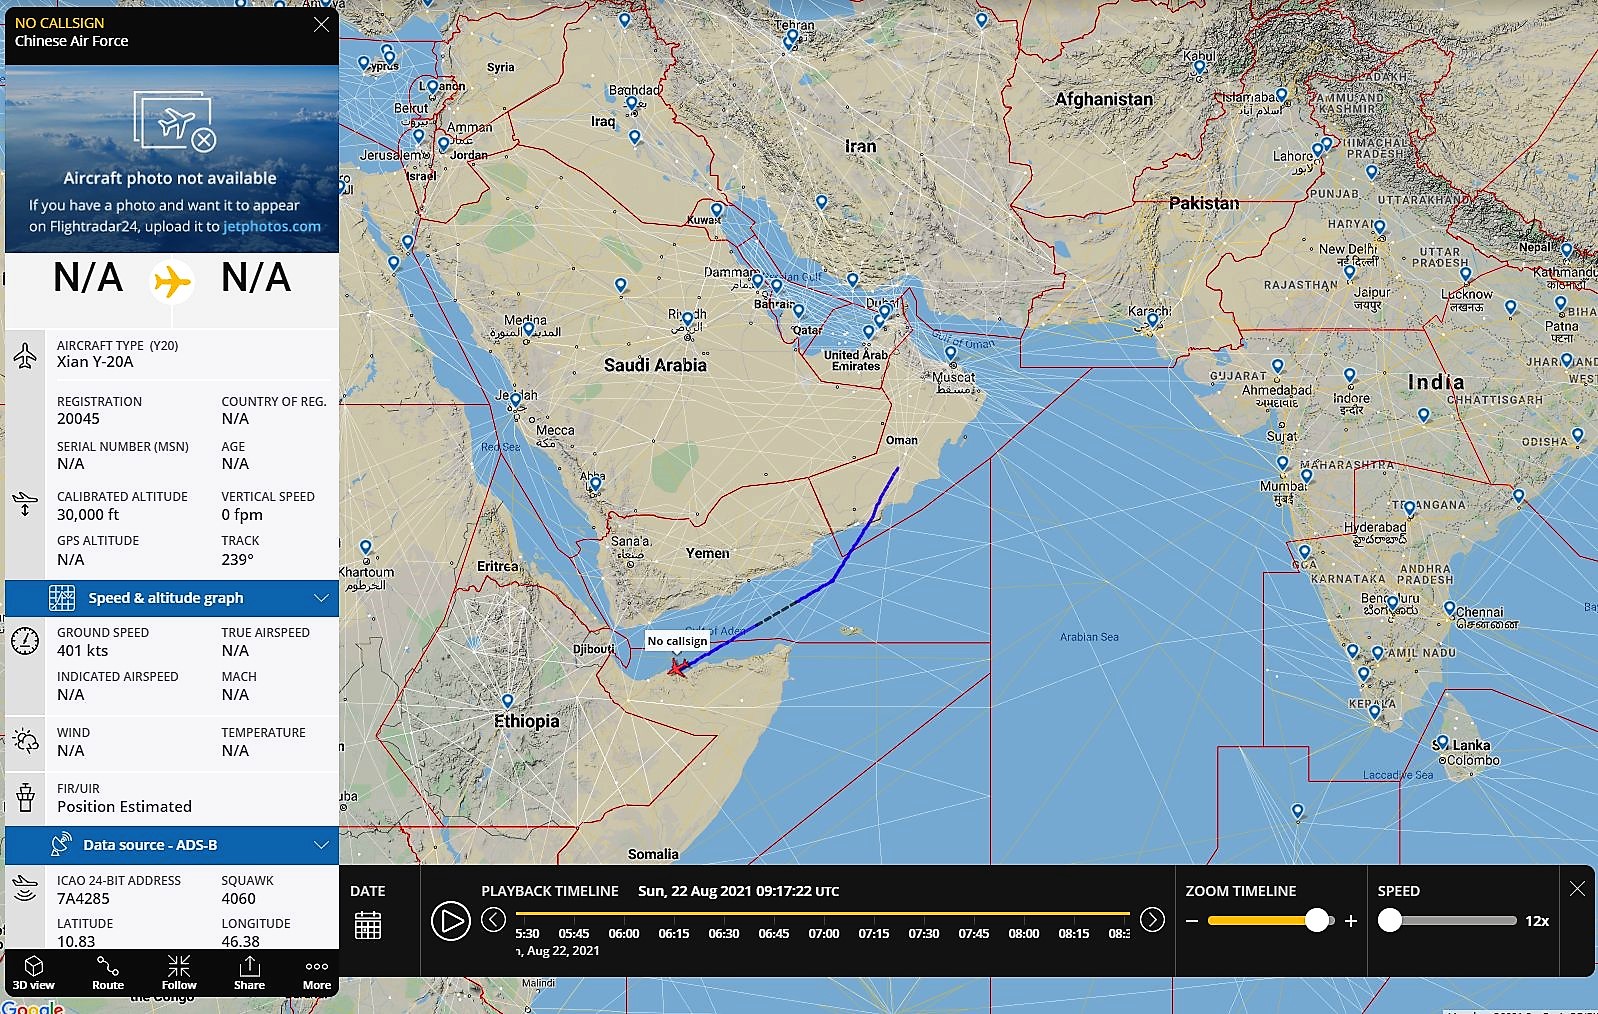Screen dimensions: 1598x1014
Task: Select the 07:00 timeline marker
Action: pyautogui.click(x=824, y=933)
